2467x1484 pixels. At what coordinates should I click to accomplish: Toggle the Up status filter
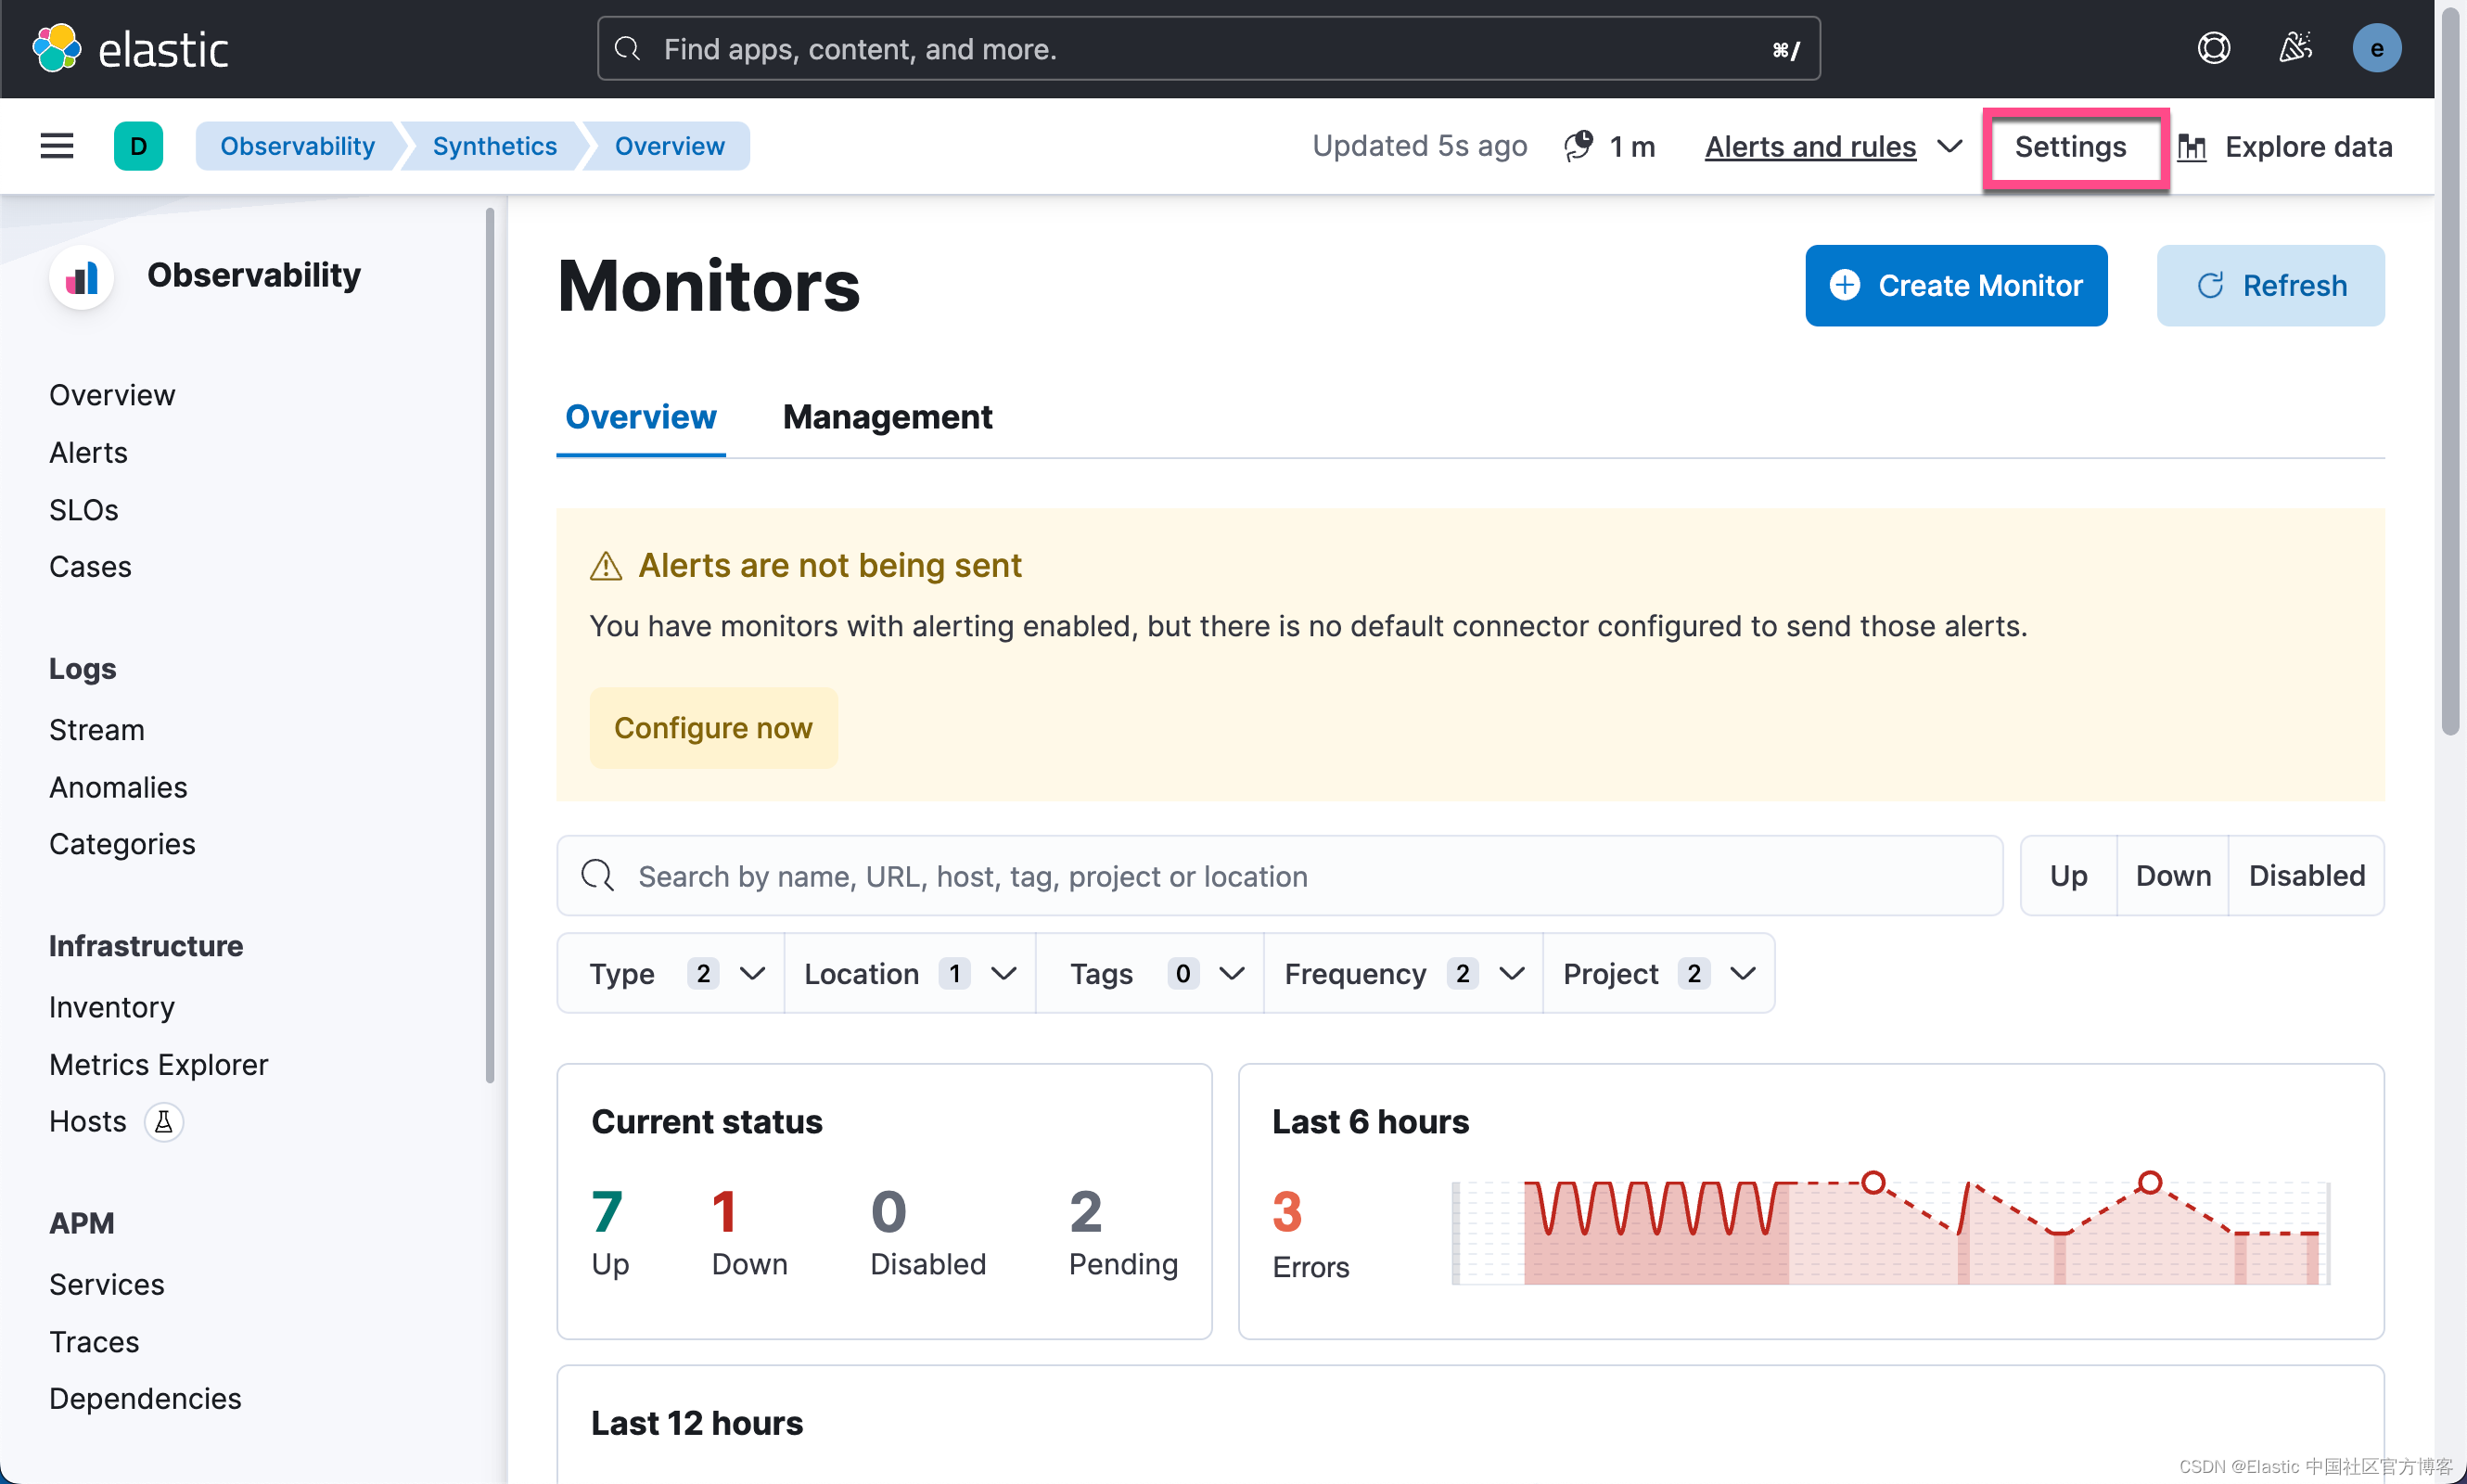2067,875
